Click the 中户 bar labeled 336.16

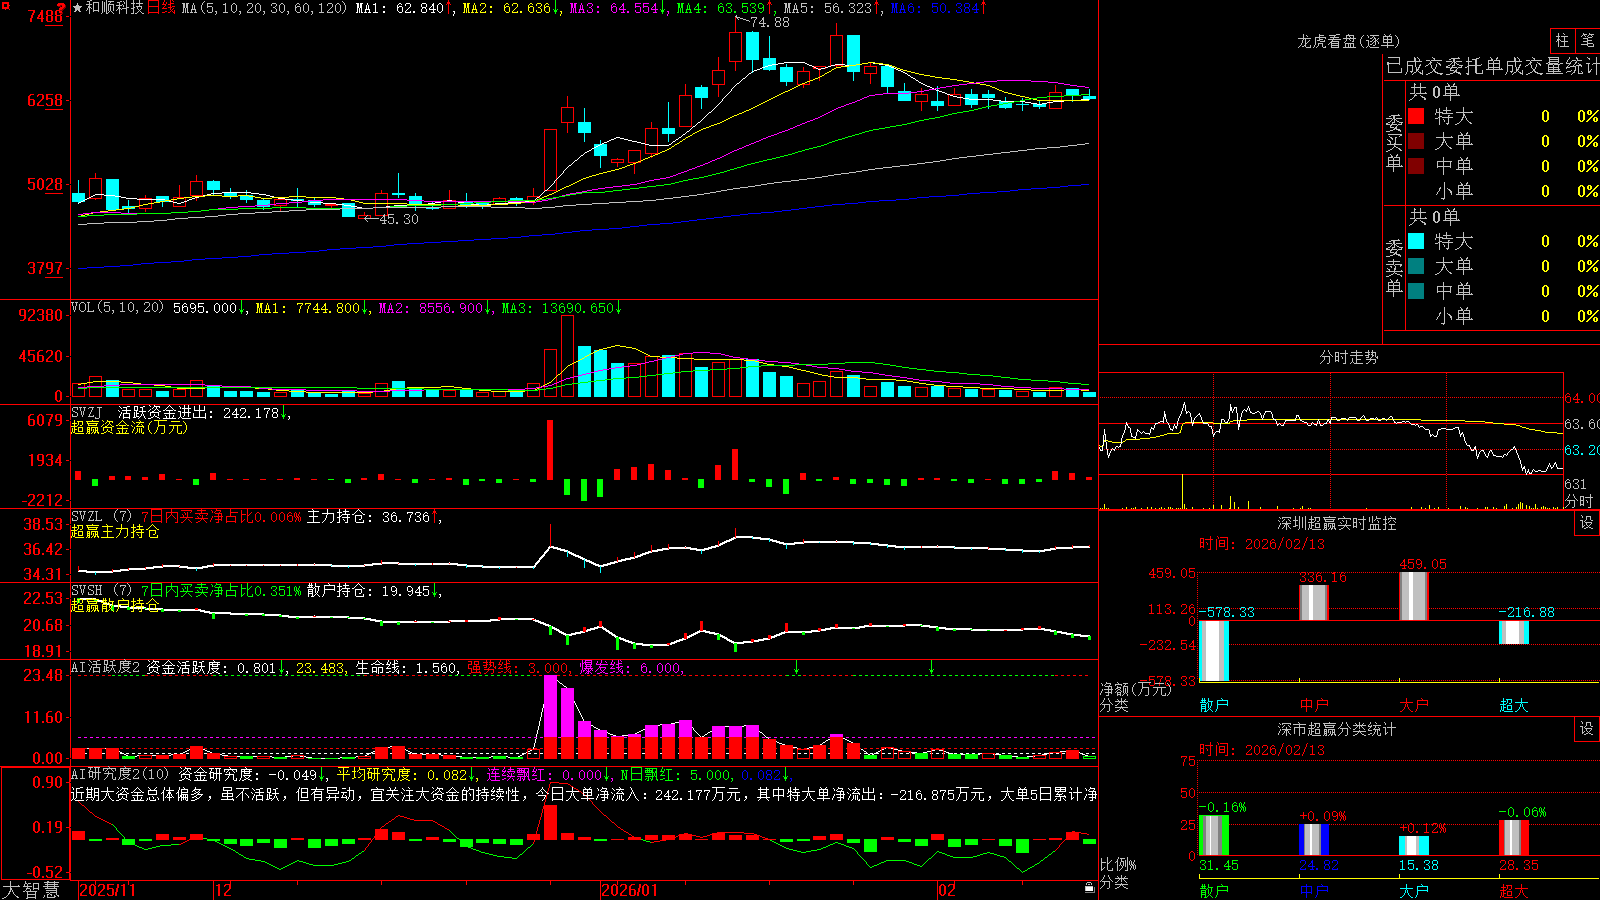(x=1314, y=603)
